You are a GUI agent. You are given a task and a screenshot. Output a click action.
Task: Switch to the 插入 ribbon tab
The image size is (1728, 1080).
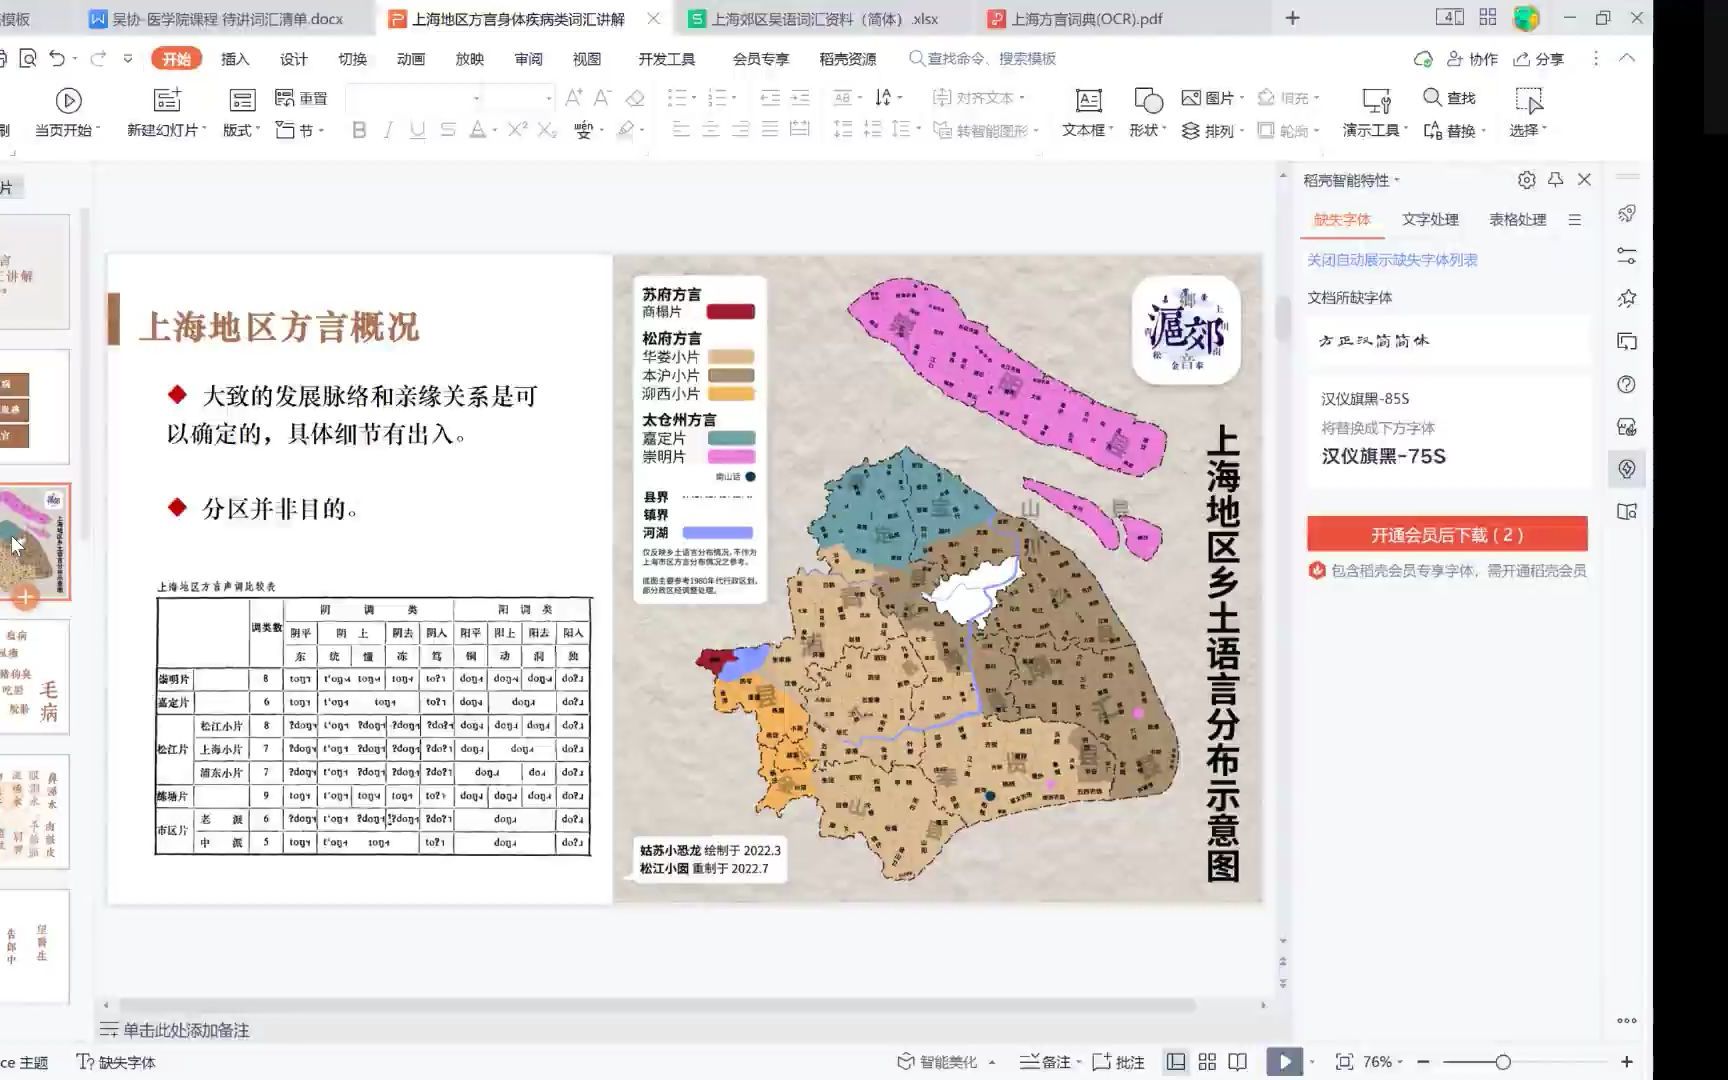234,59
